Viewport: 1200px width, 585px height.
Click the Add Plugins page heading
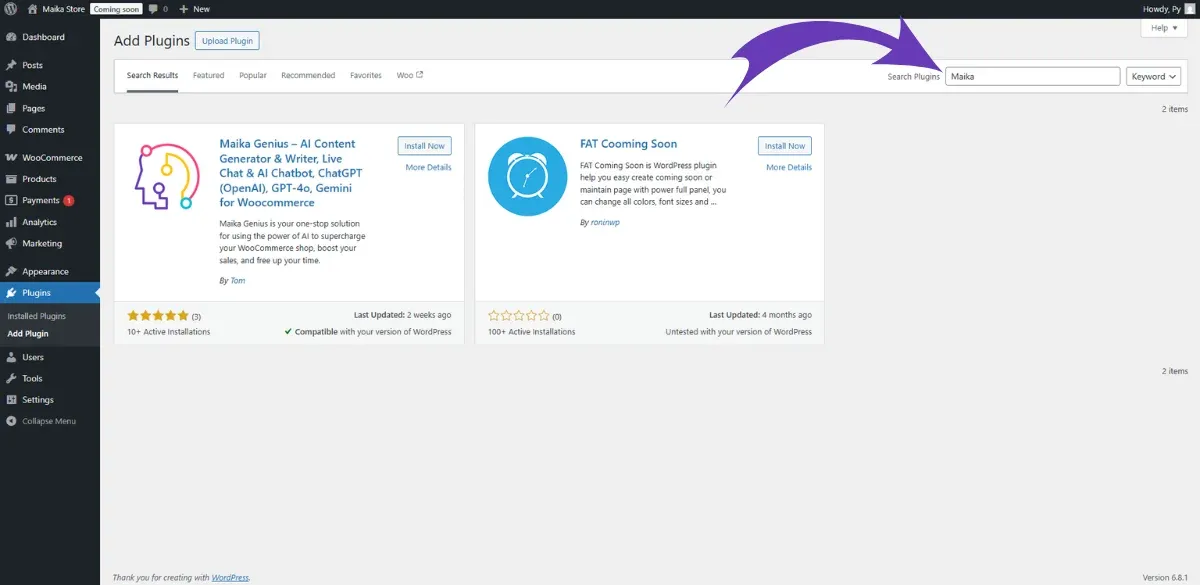coord(151,41)
